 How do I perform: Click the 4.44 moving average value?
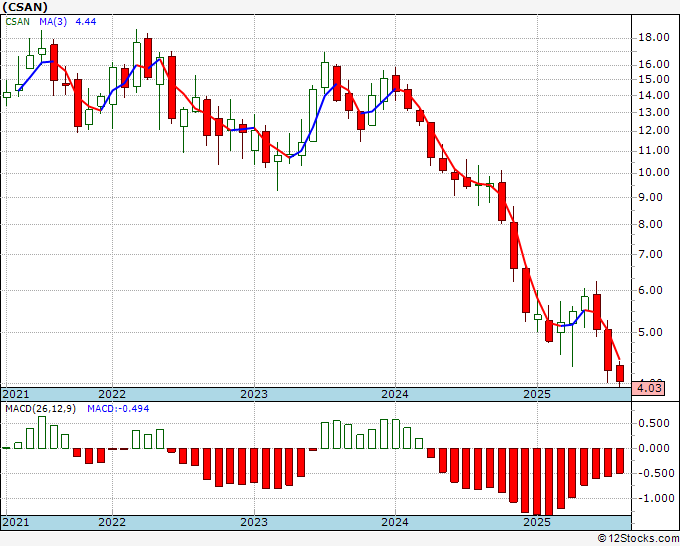point(86,22)
